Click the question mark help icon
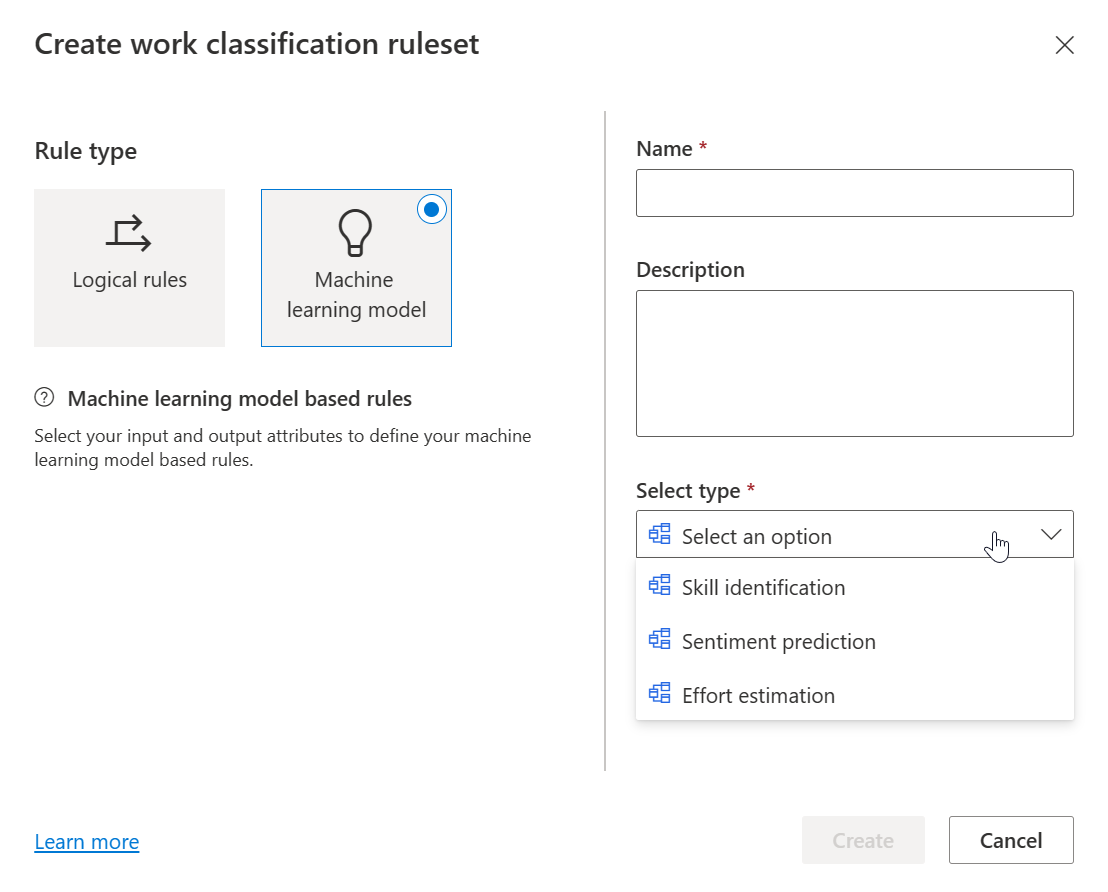This screenshot has width=1108, height=892. coord(44,398)
